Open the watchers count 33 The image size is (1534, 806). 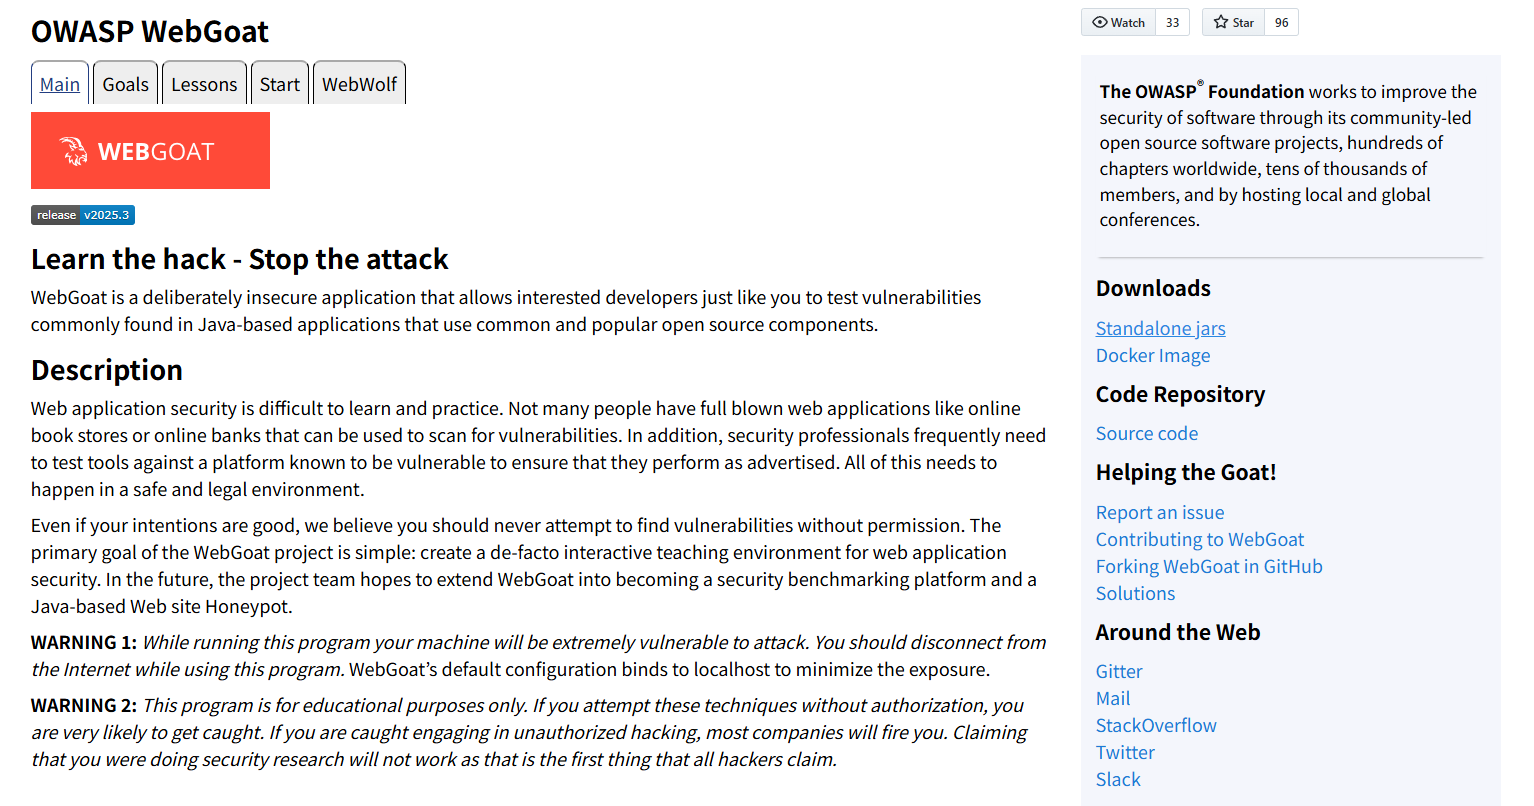pos(1173,22)
